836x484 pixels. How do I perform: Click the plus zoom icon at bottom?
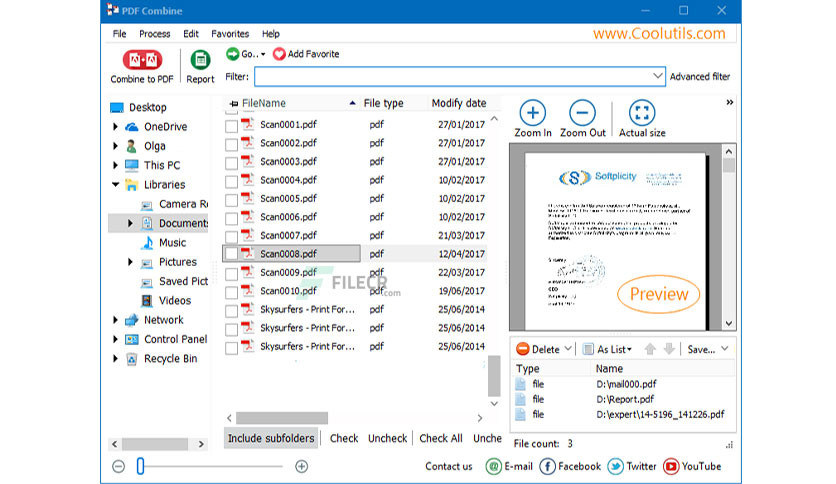pos(301,466)
